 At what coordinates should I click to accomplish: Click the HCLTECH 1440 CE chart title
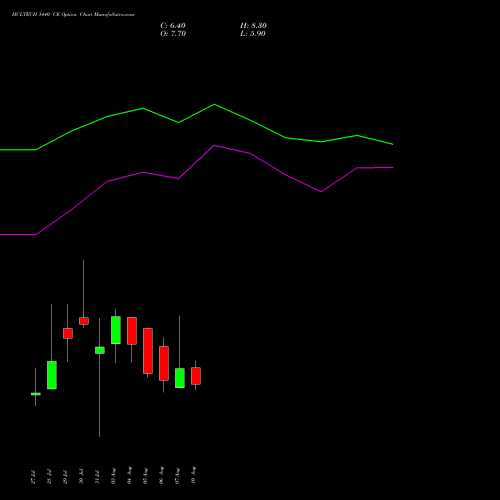tap(73, 15)
